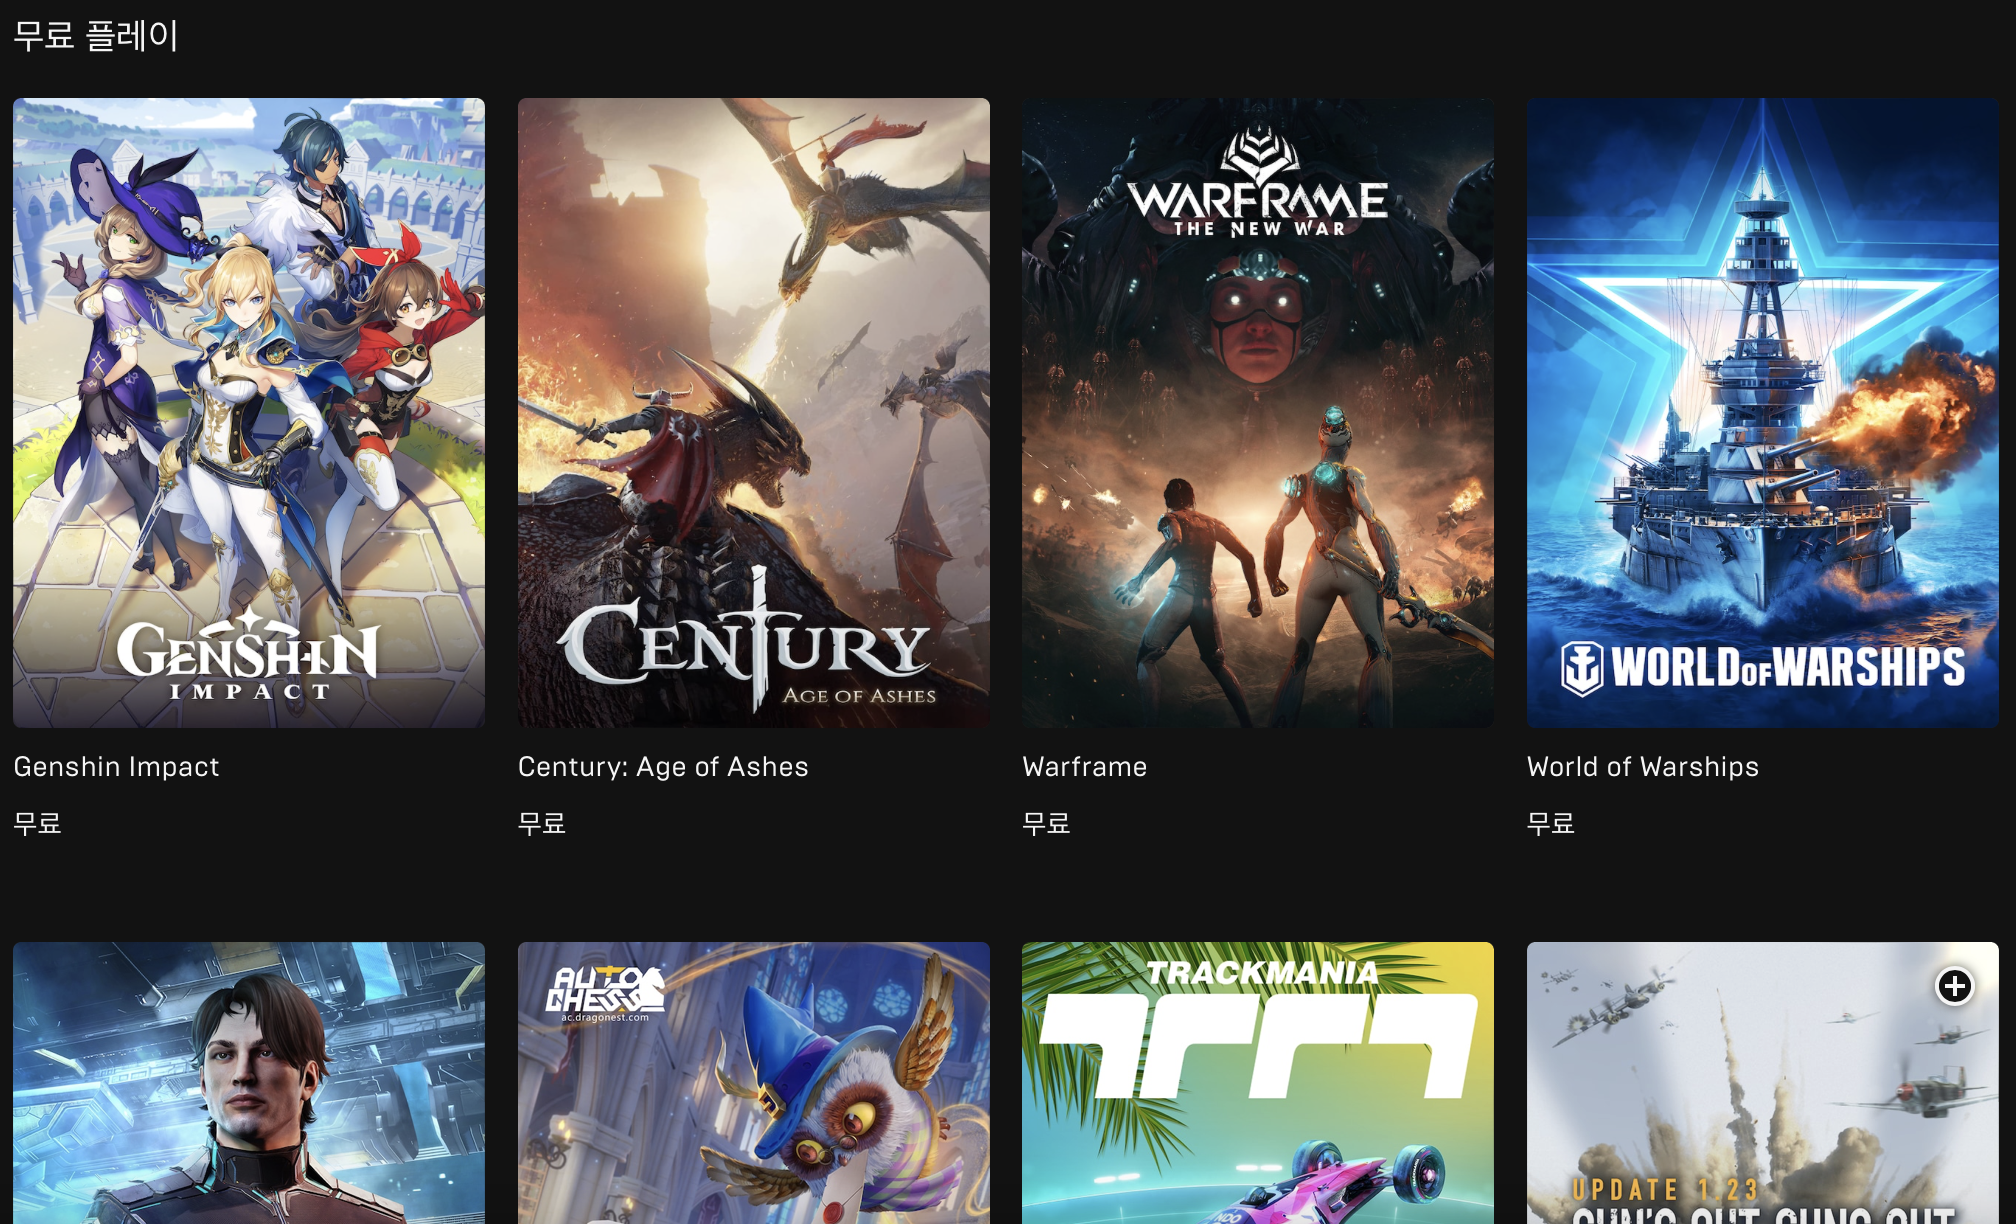The image size is (2016, 1224).
Task: Open the sci-fi pilot game thumbnail
Action: coord(249,1083)
